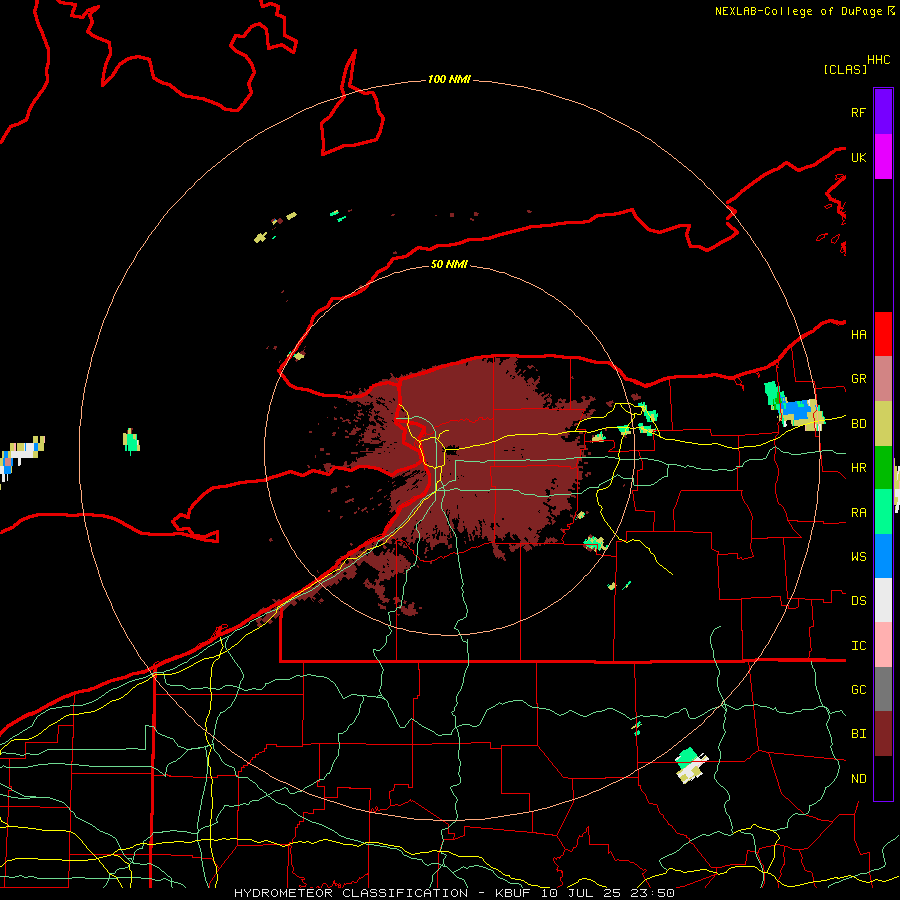The image size is (900, 900).
Task: Click the 'UK' legend label
Action: 858,158
